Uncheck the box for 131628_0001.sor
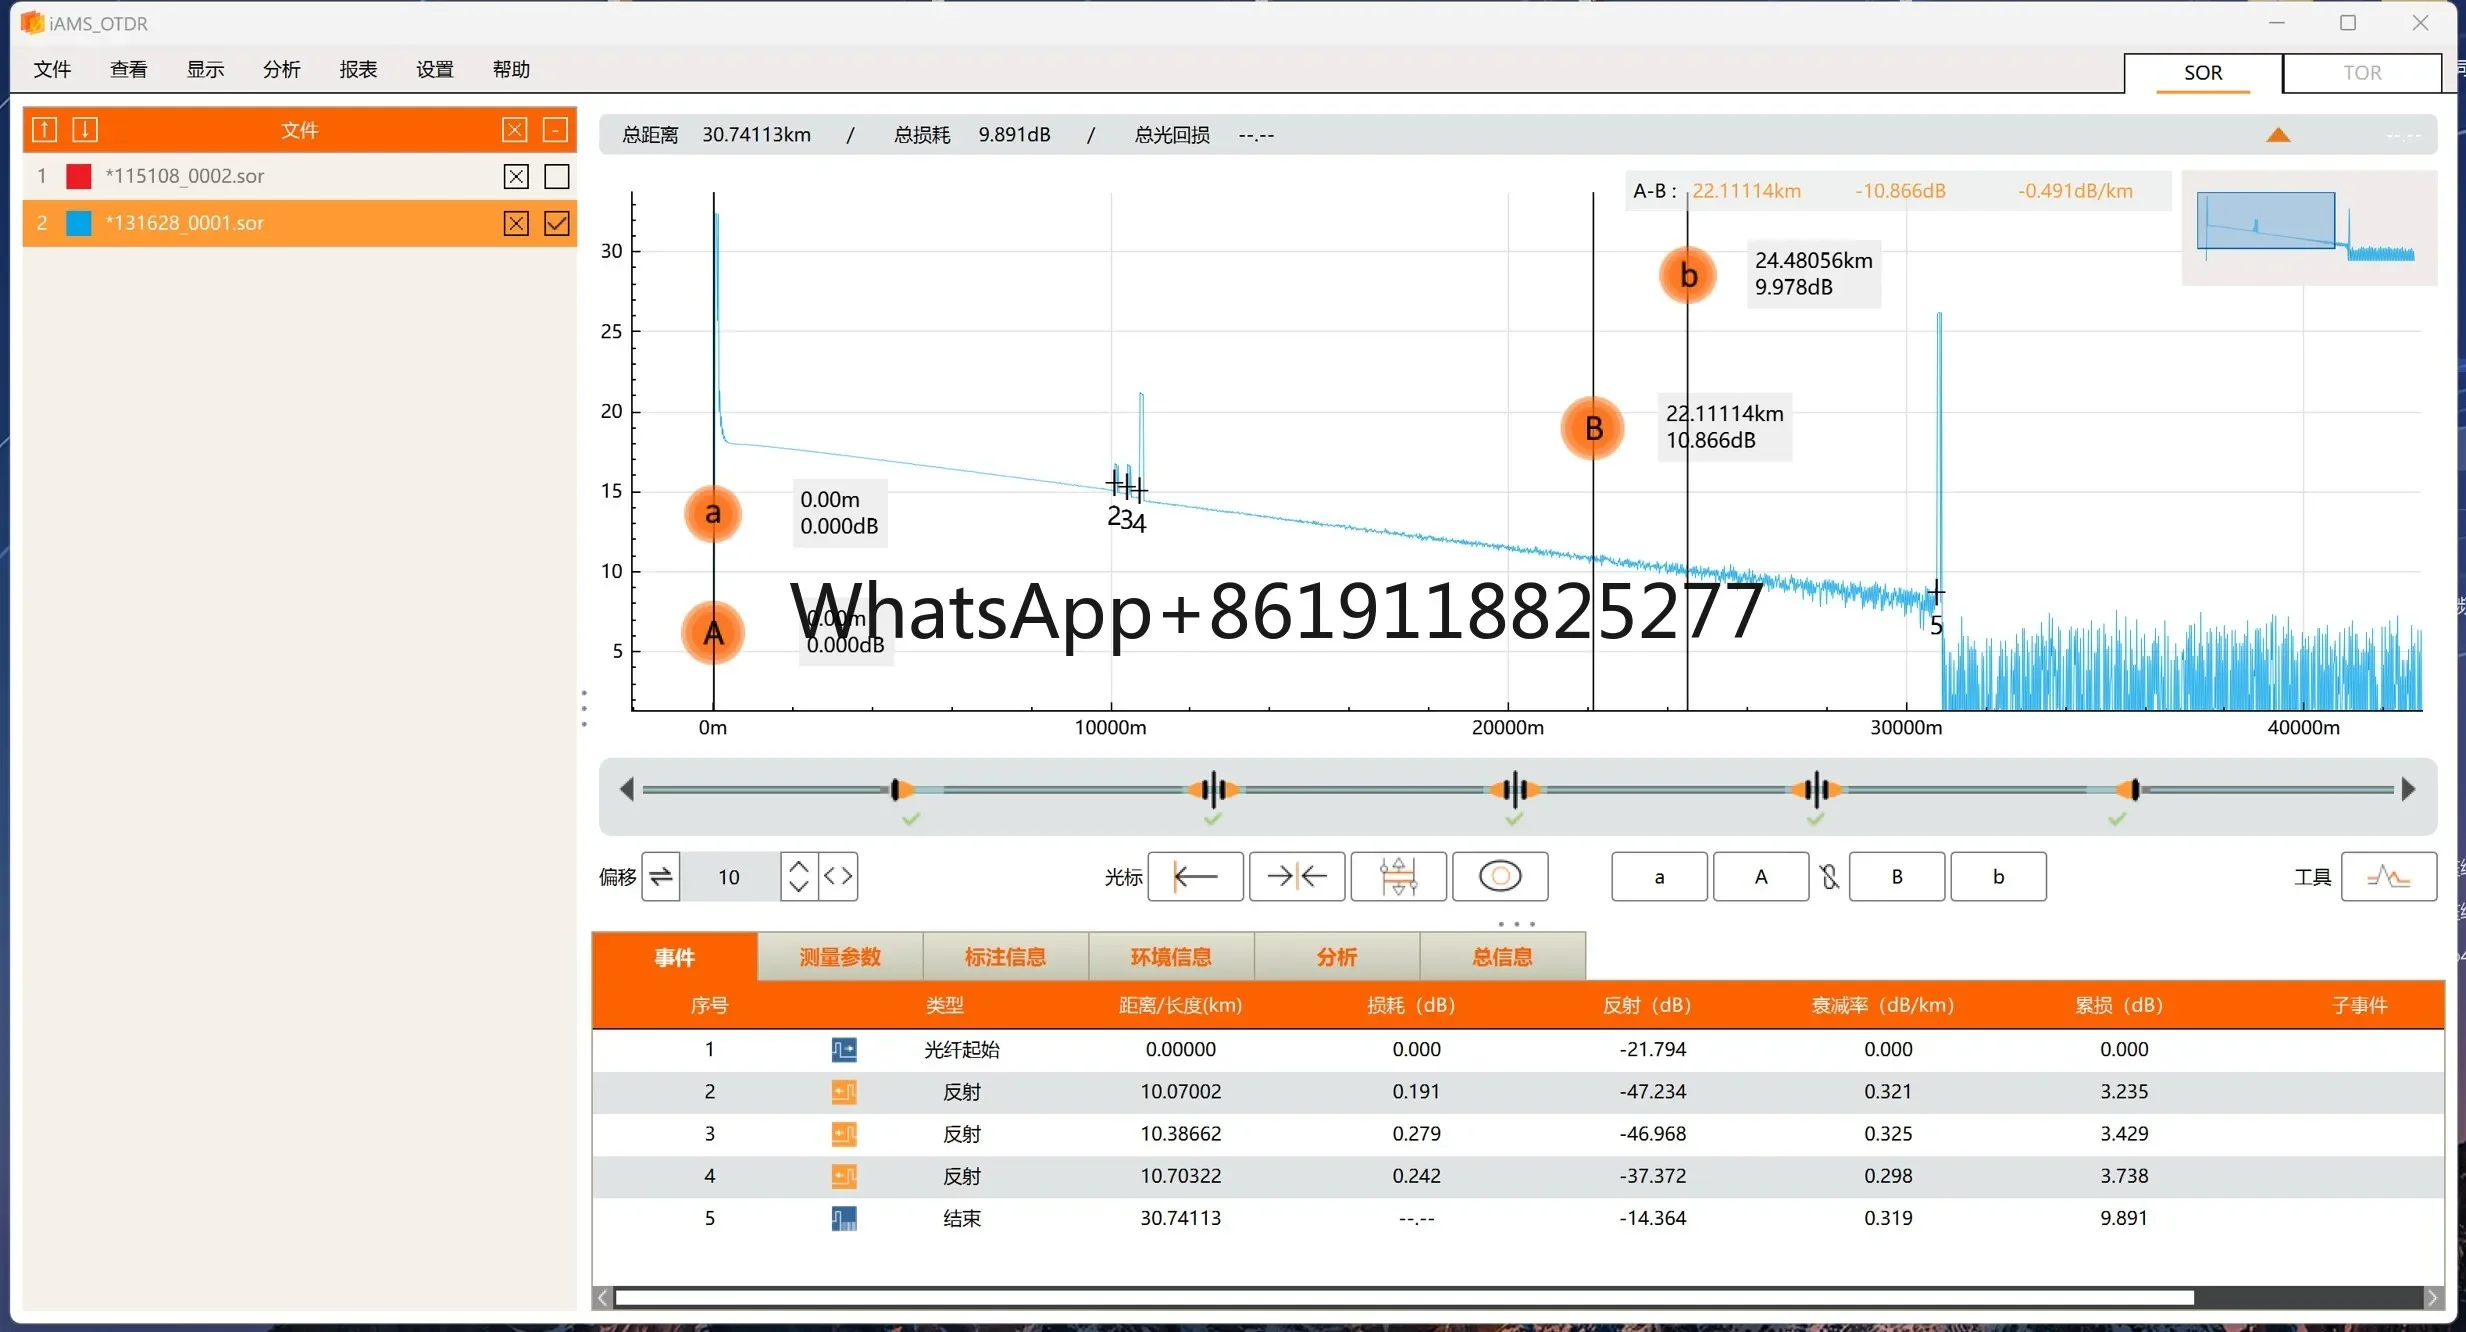Screen dimensions: 2466x1332 coord(557,223)
